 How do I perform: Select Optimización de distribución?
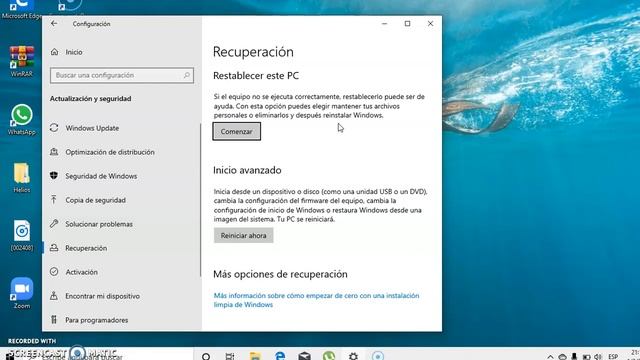pyautogui.click(x=110, y=152)
